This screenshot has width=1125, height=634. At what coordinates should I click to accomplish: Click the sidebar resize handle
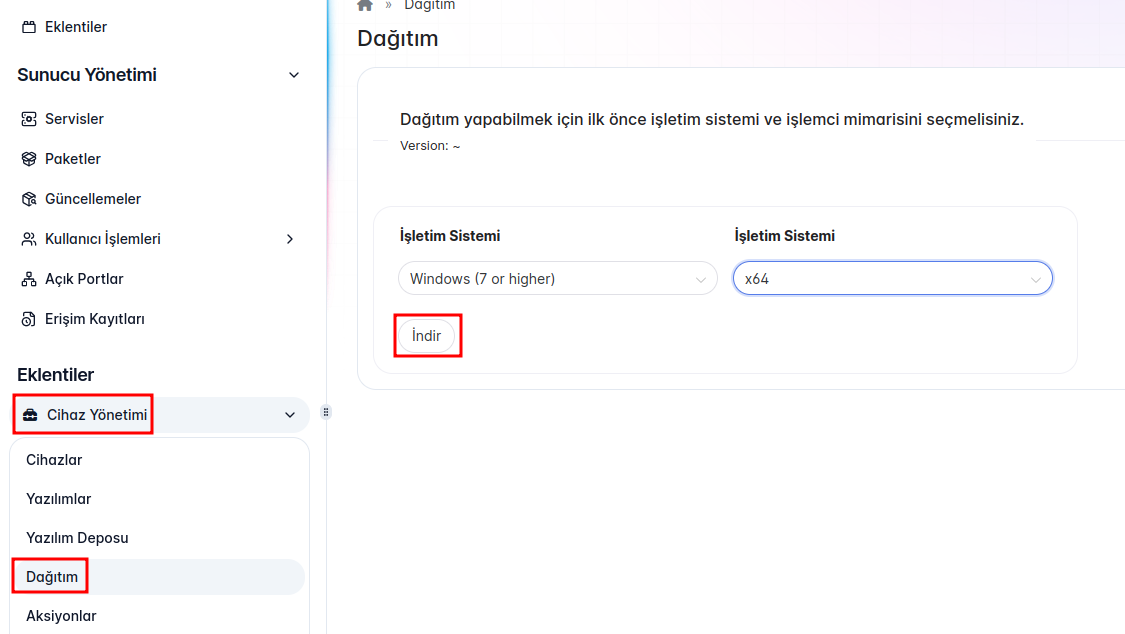[x=326, y=412]
